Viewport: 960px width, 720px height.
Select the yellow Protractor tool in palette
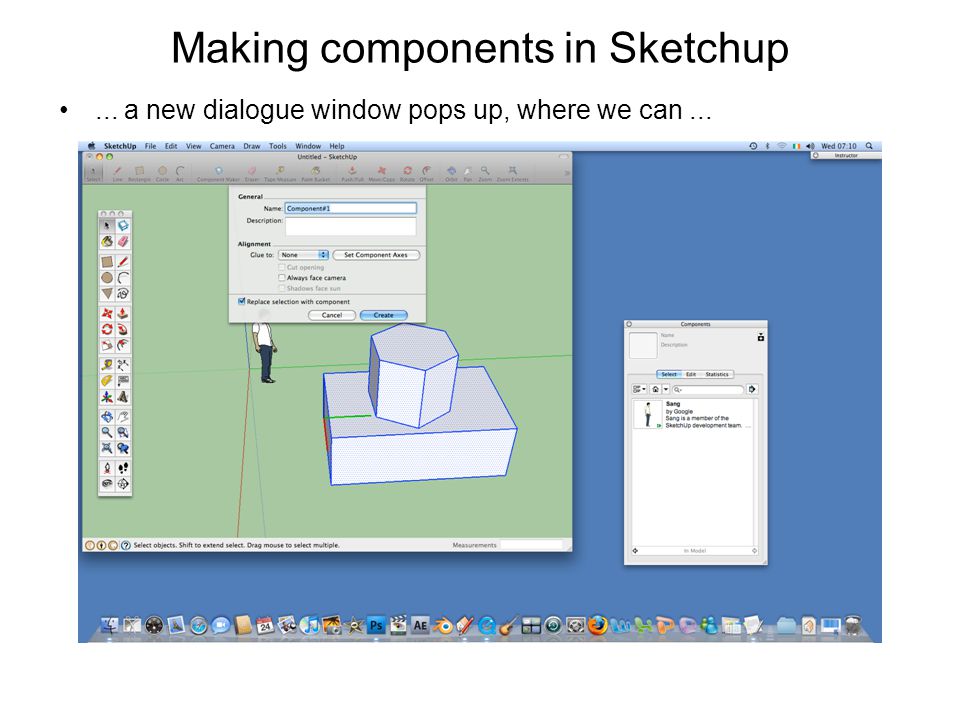[x=107, y=381]
